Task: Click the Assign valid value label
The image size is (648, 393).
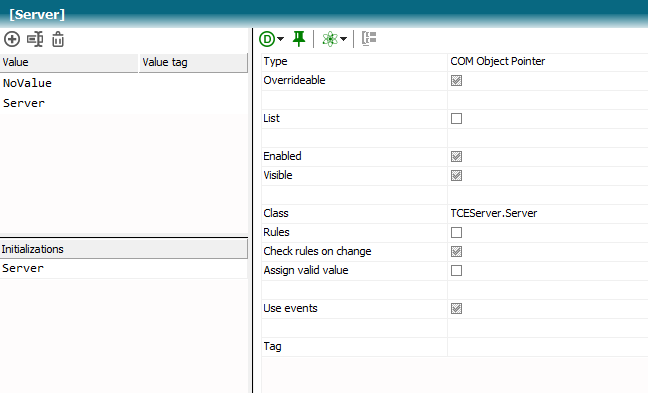Action: point(306,270)
